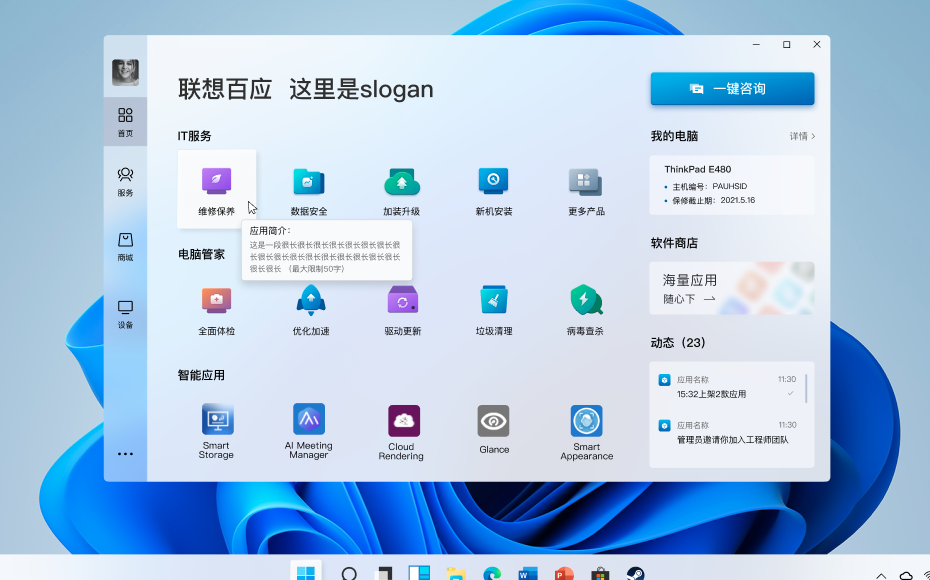The width and height of the screenshot is (930, 580).
Task: Open the three-dots more menu in sidebar
Action: 125,454
